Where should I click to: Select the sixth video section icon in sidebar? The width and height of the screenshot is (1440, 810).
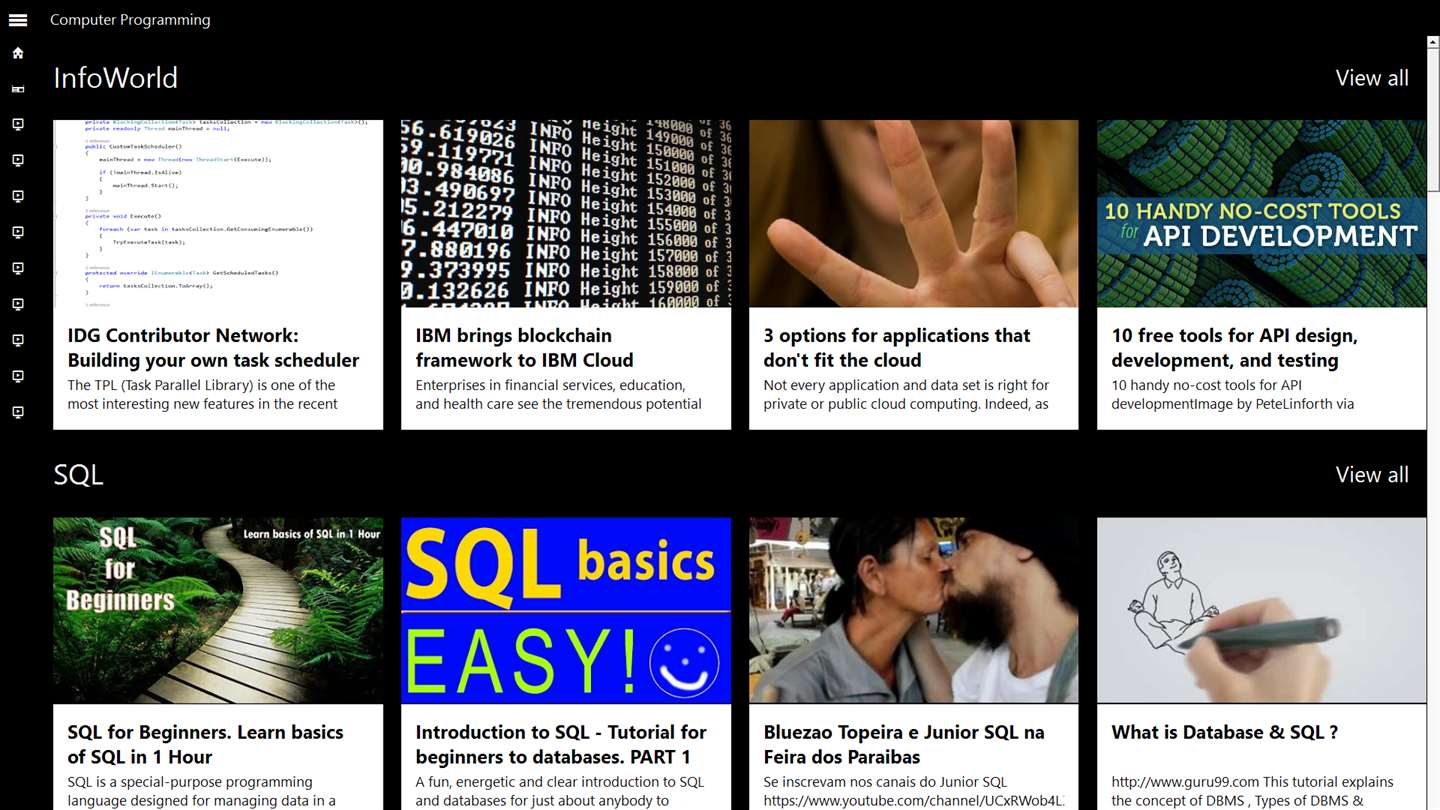click(x=18, y=305)
